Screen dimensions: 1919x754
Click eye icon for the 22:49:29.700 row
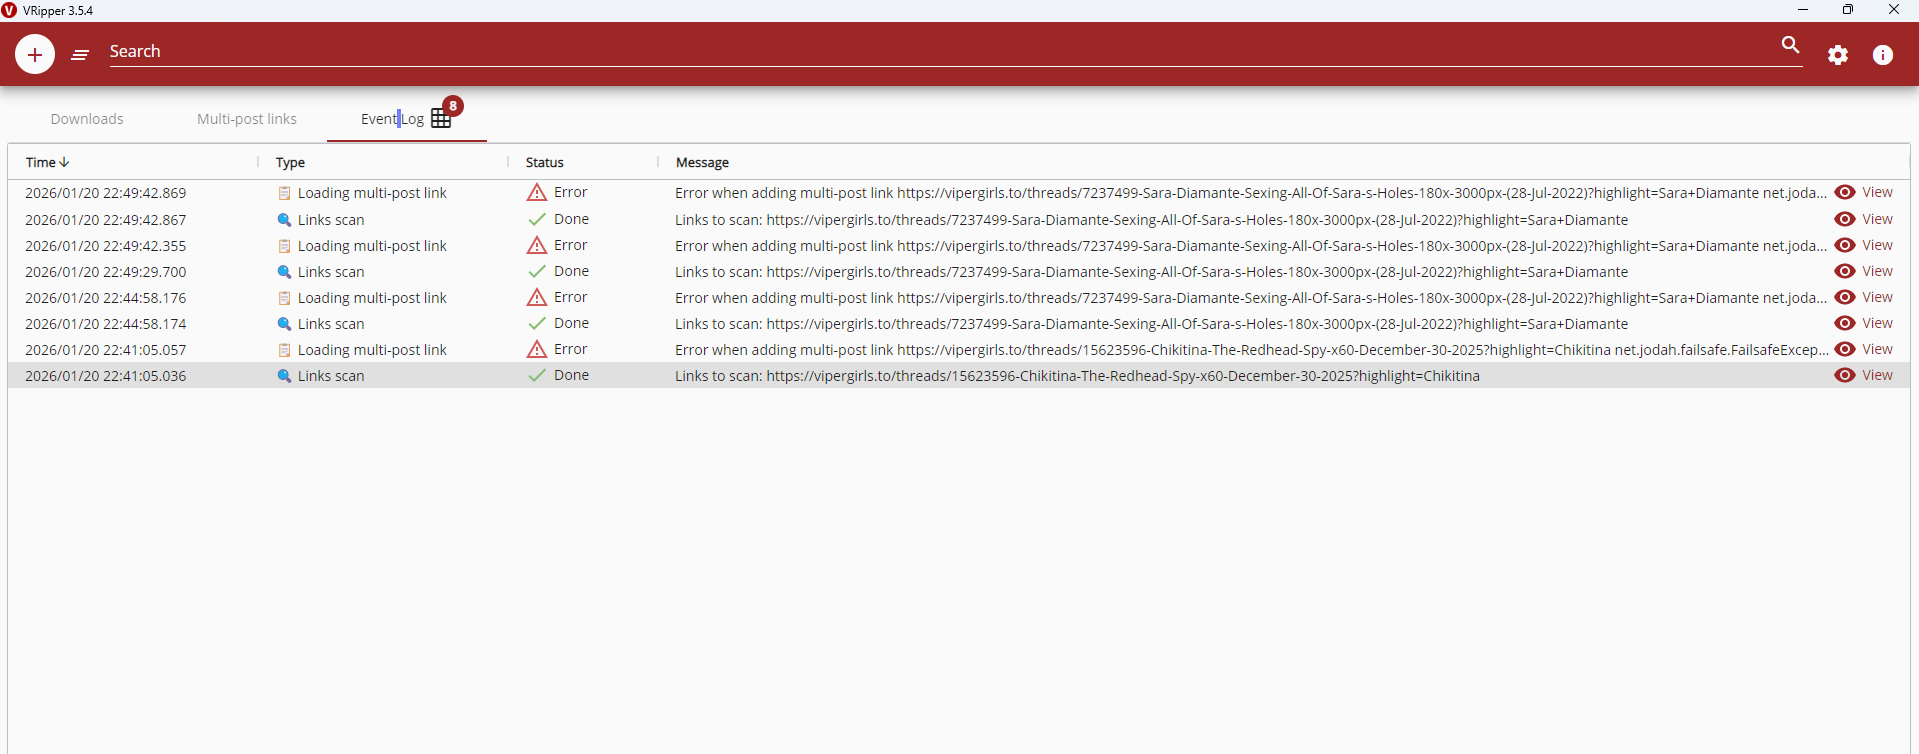click(x=1845, y=271)
